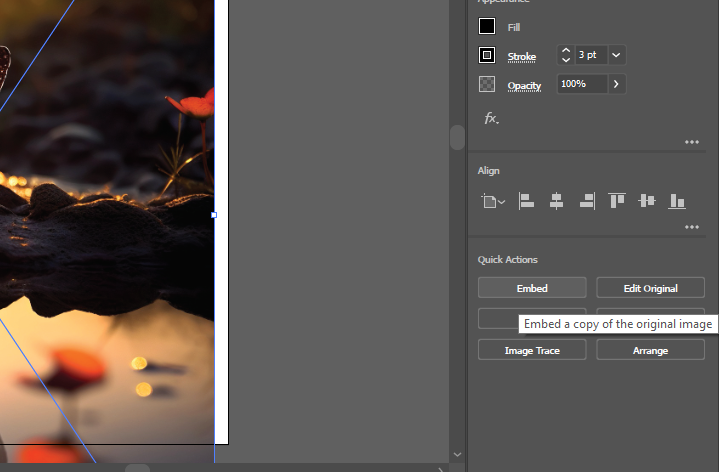
Task: Click the Embed button
Action: coord(532,288)
